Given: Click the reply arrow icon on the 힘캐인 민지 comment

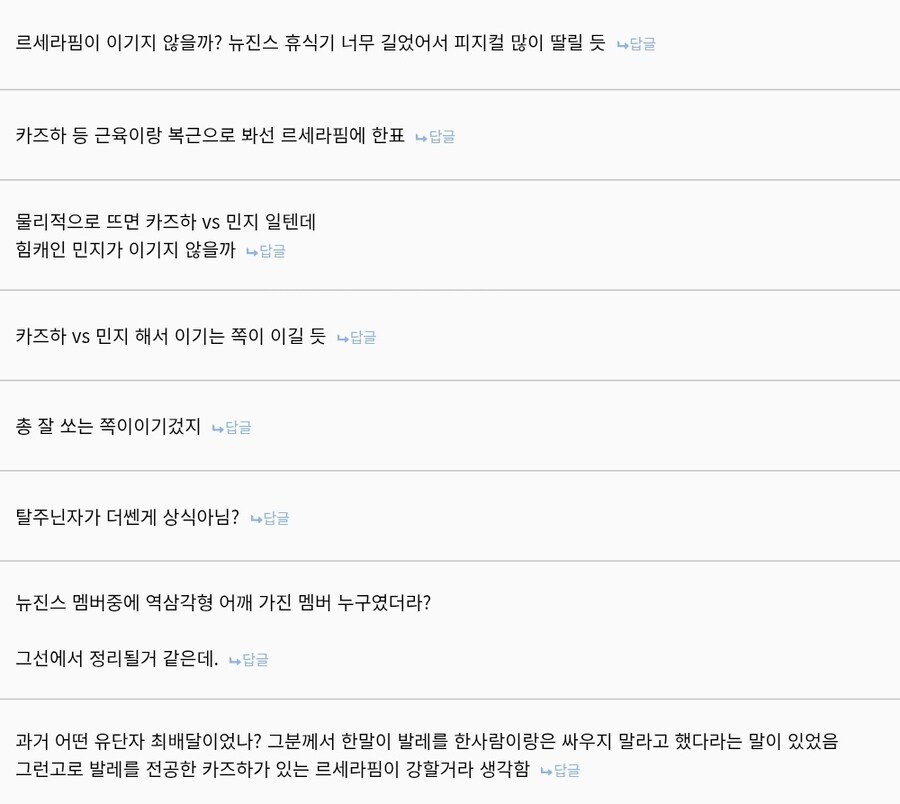Looking at the screenshot, I should pos(249,251).
